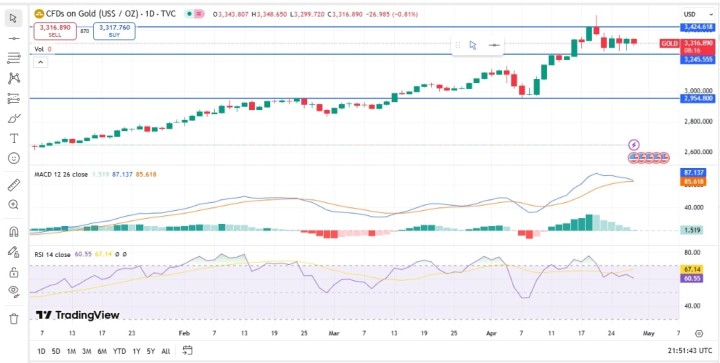Viewport: 720px width, 363px height.
Task: Click the 21:51:43 UTC timezone clock
Action: point(689,351)
